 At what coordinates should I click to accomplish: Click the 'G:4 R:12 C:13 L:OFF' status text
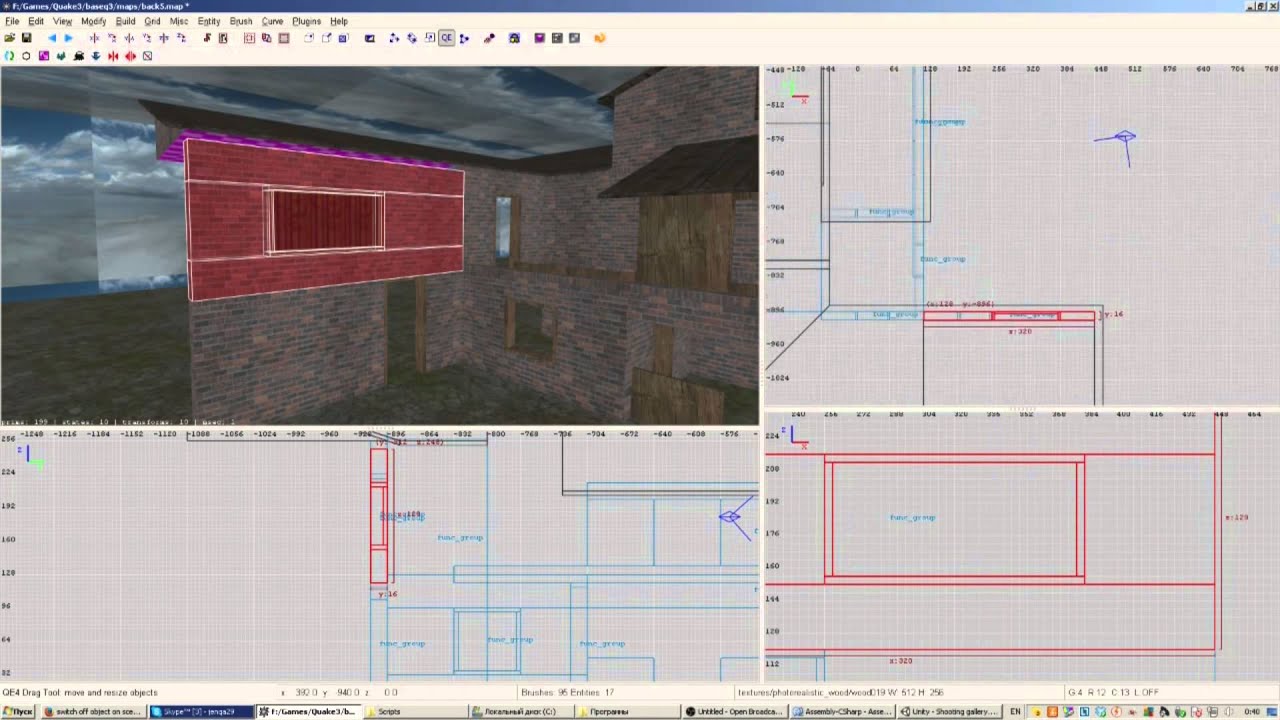[x=1114, y=692]
